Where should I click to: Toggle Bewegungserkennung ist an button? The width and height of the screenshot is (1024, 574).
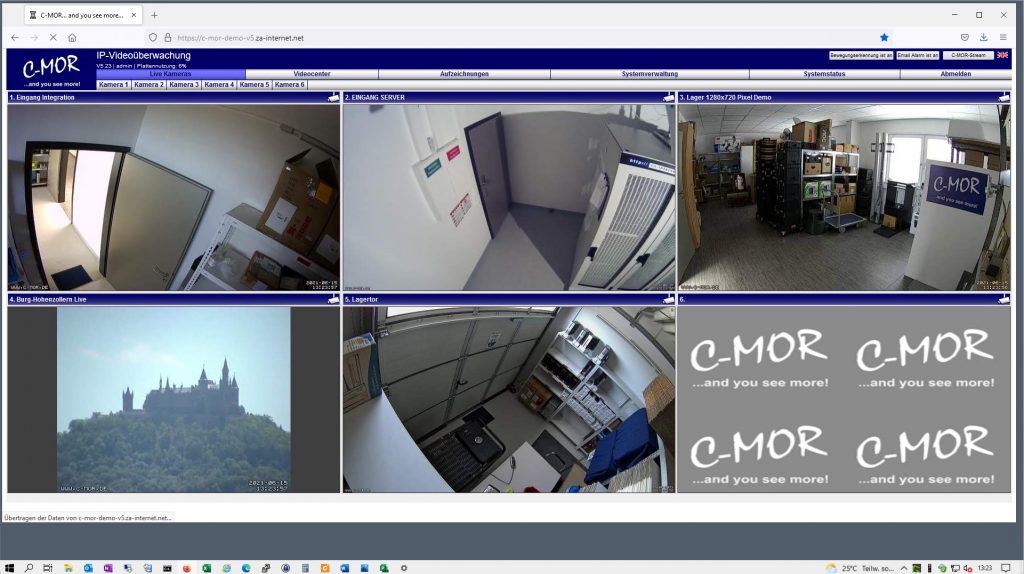[x=861, y=56]
